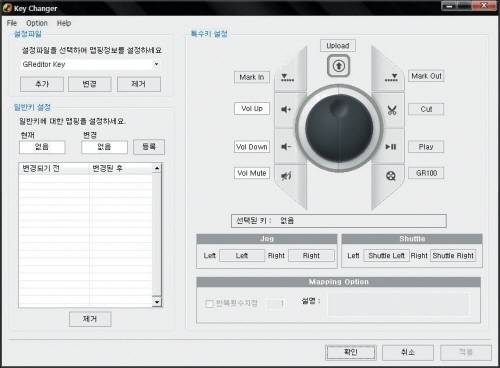
Task: Select the Mark In icon on controller
Action: point(287,78)
